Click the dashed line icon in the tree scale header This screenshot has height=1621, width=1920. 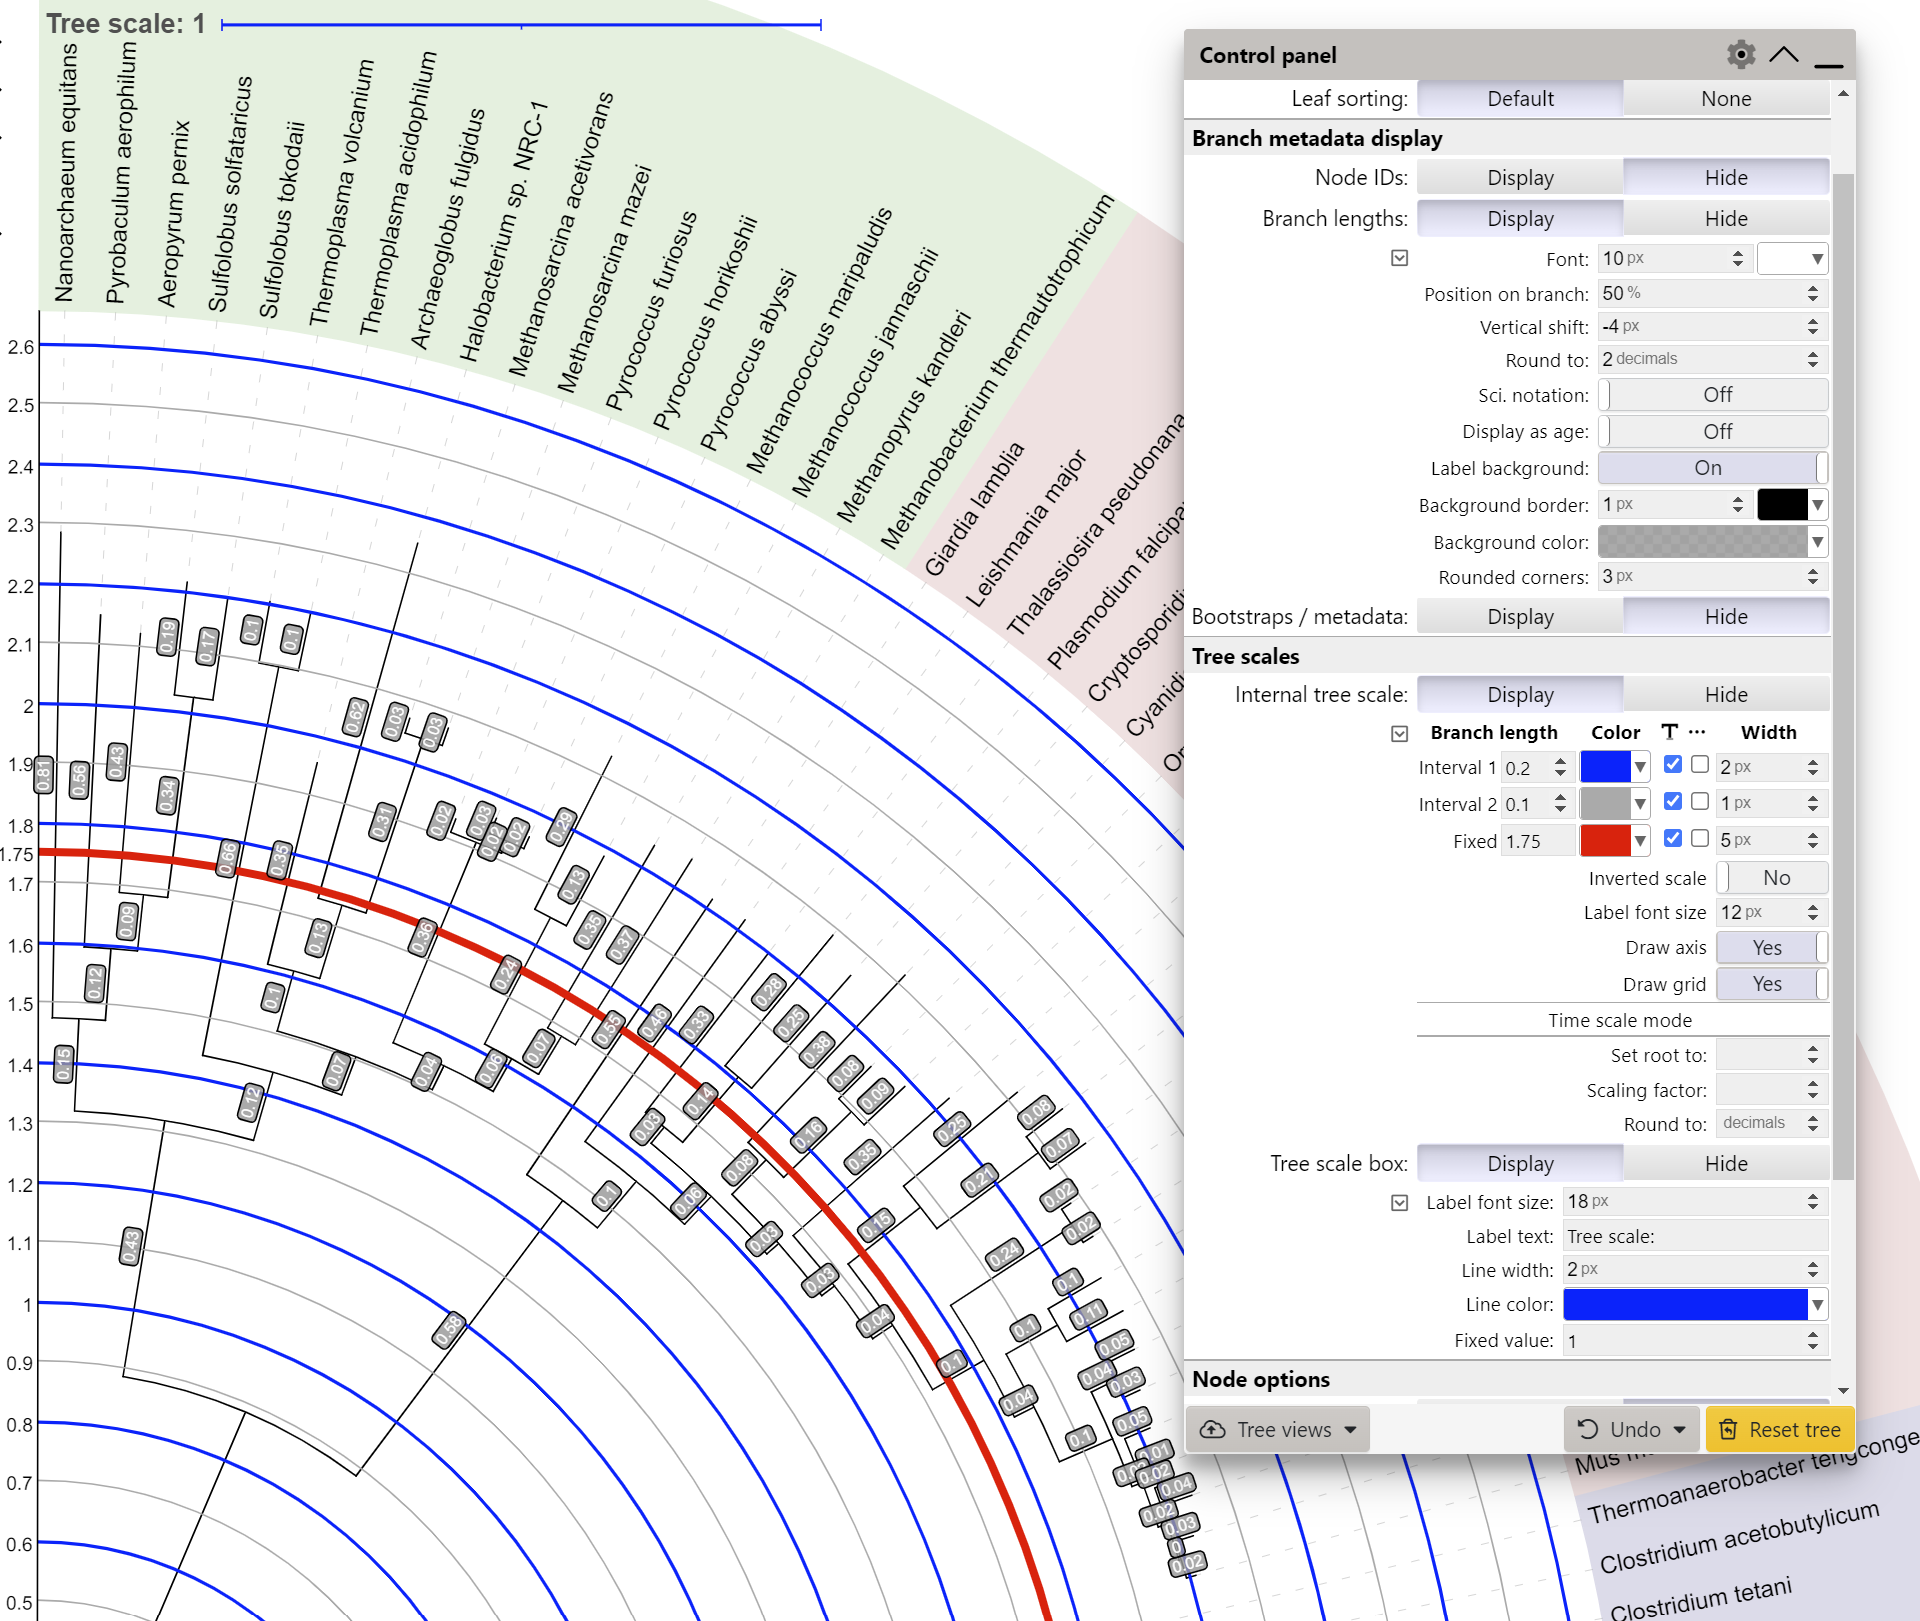(1697, 732)
